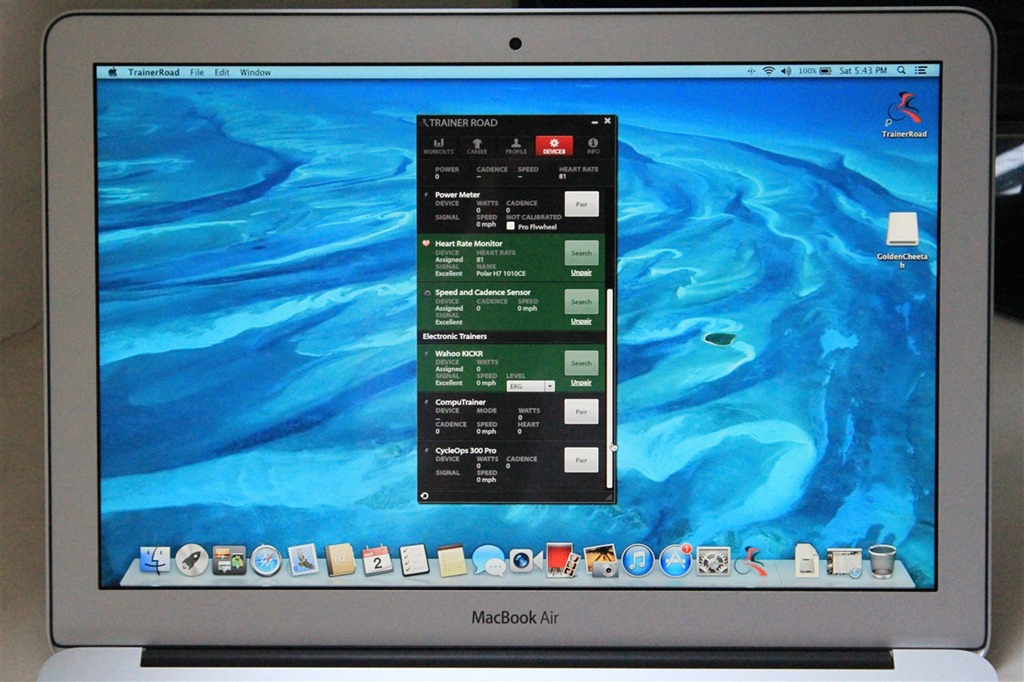Open Spotlight search
This screenshot has width=1024, height=682.
901,70
